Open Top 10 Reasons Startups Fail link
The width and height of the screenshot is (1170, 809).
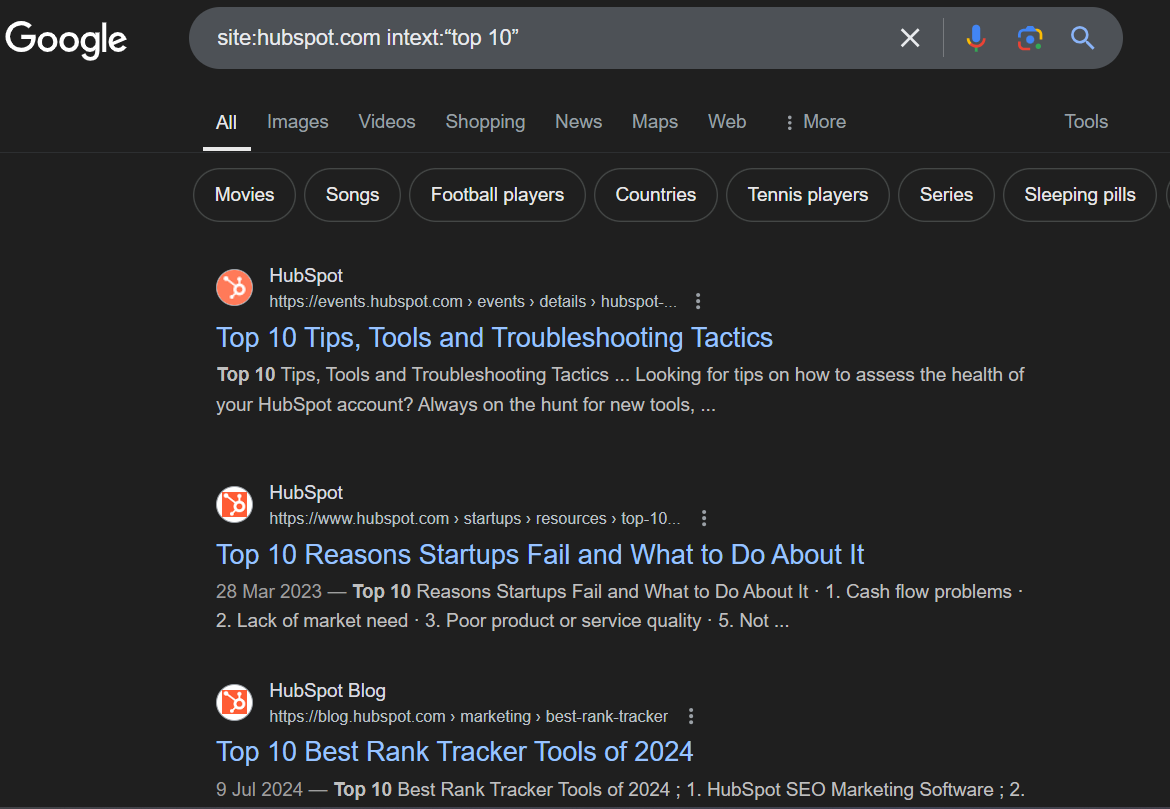point(540,555)
